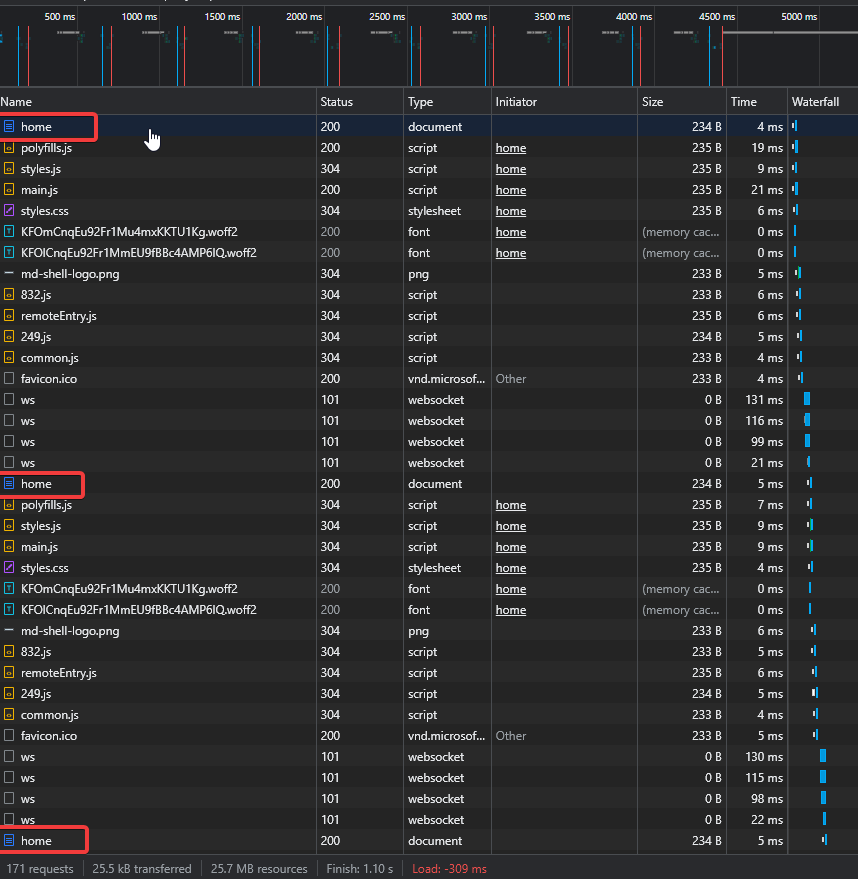The height and width of the screenshot is (879, 858).
Task: Click the font icon beside the KFOmCnq woff2 file
Action: point(10,232)
